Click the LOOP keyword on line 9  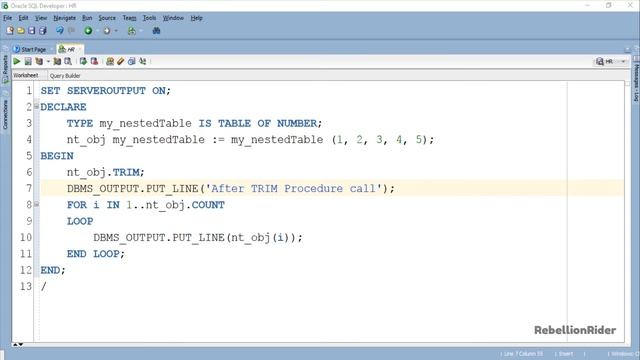pyautogui.click(x=80, y=221)
